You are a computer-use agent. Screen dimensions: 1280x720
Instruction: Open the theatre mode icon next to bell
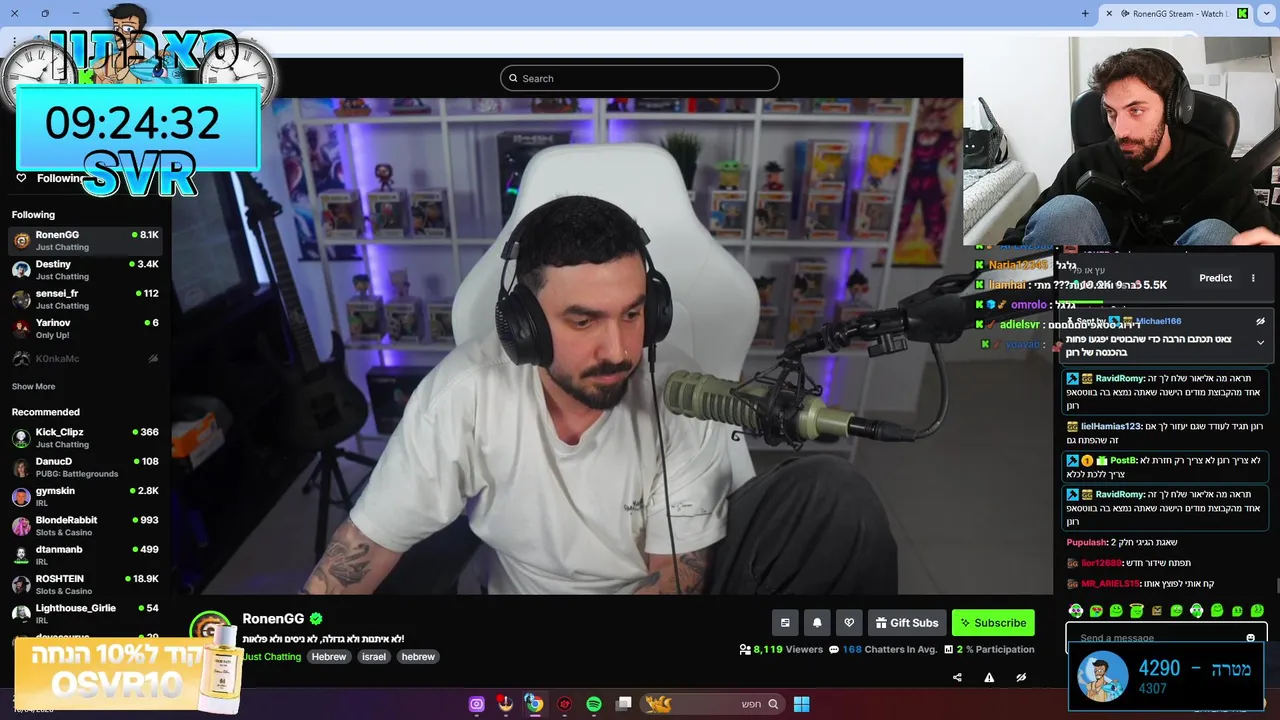point(785,623)
